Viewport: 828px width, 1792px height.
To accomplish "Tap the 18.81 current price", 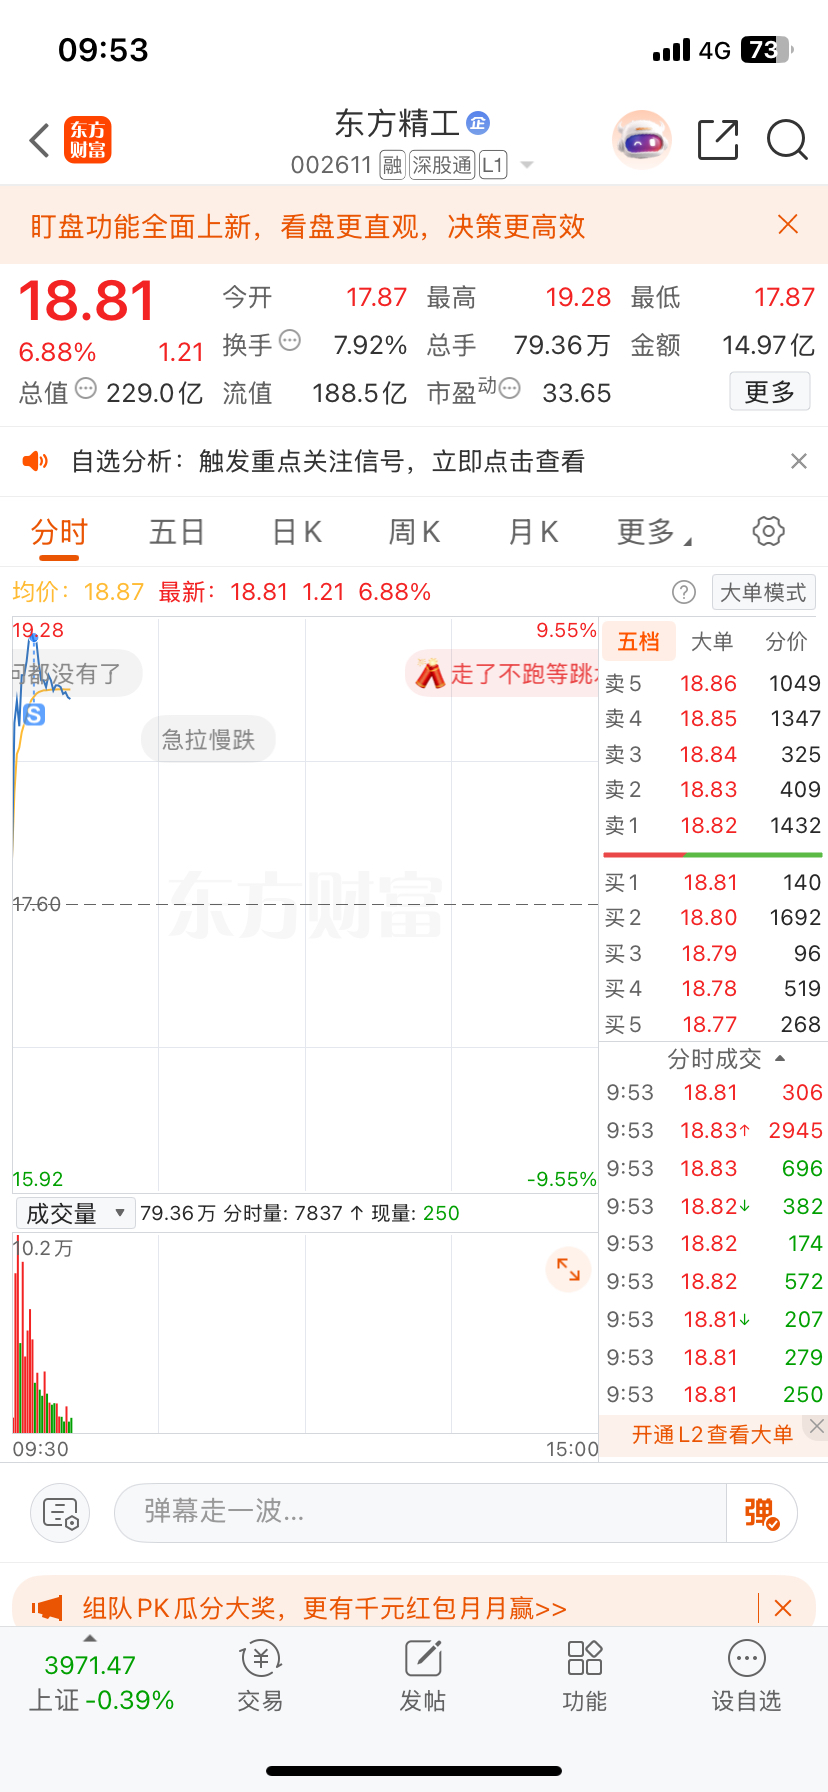I will tap(87, 300).
